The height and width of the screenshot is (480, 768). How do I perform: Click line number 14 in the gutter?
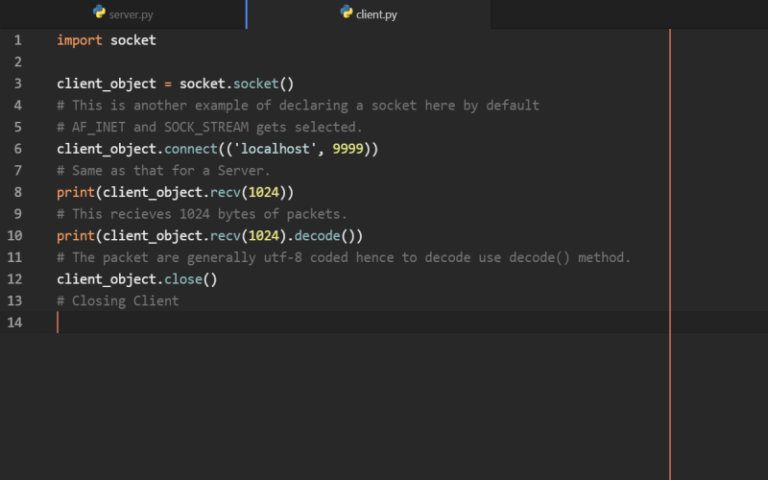pos(14,322)
